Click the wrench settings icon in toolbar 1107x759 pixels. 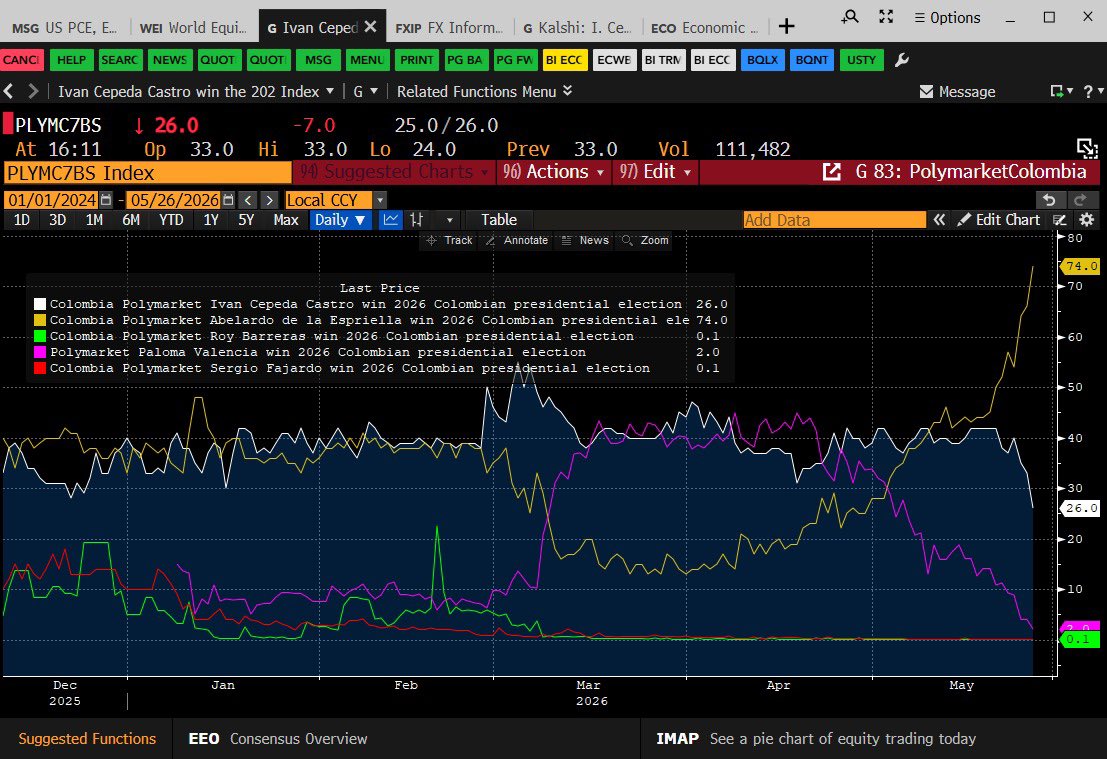click(902, 60)
